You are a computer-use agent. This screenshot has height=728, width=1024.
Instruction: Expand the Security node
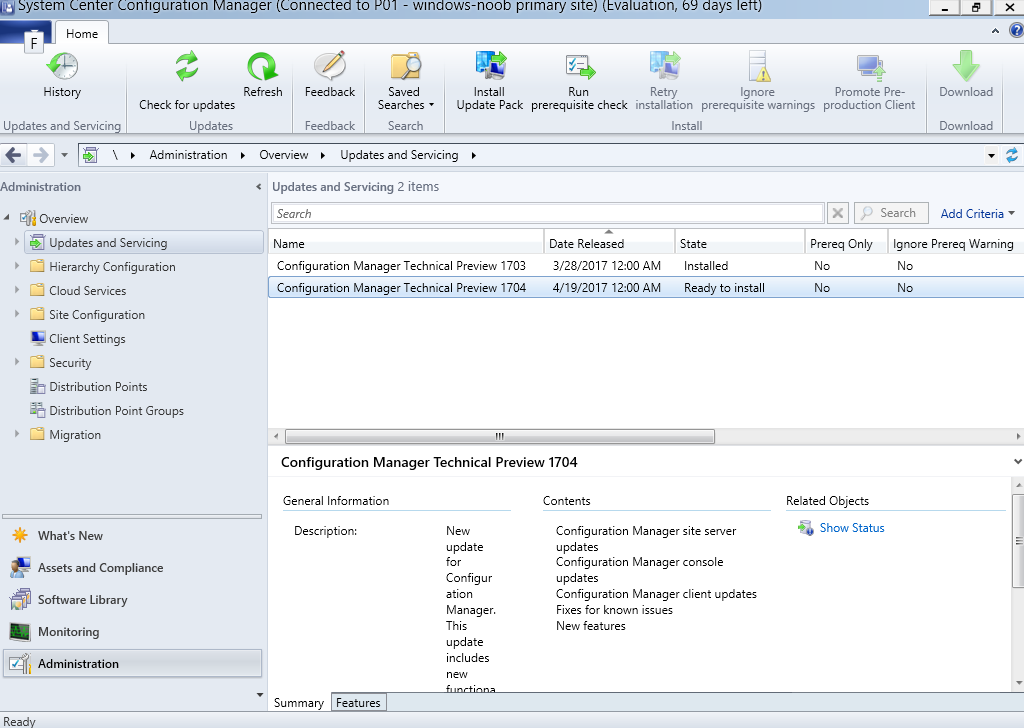point(16,362)
